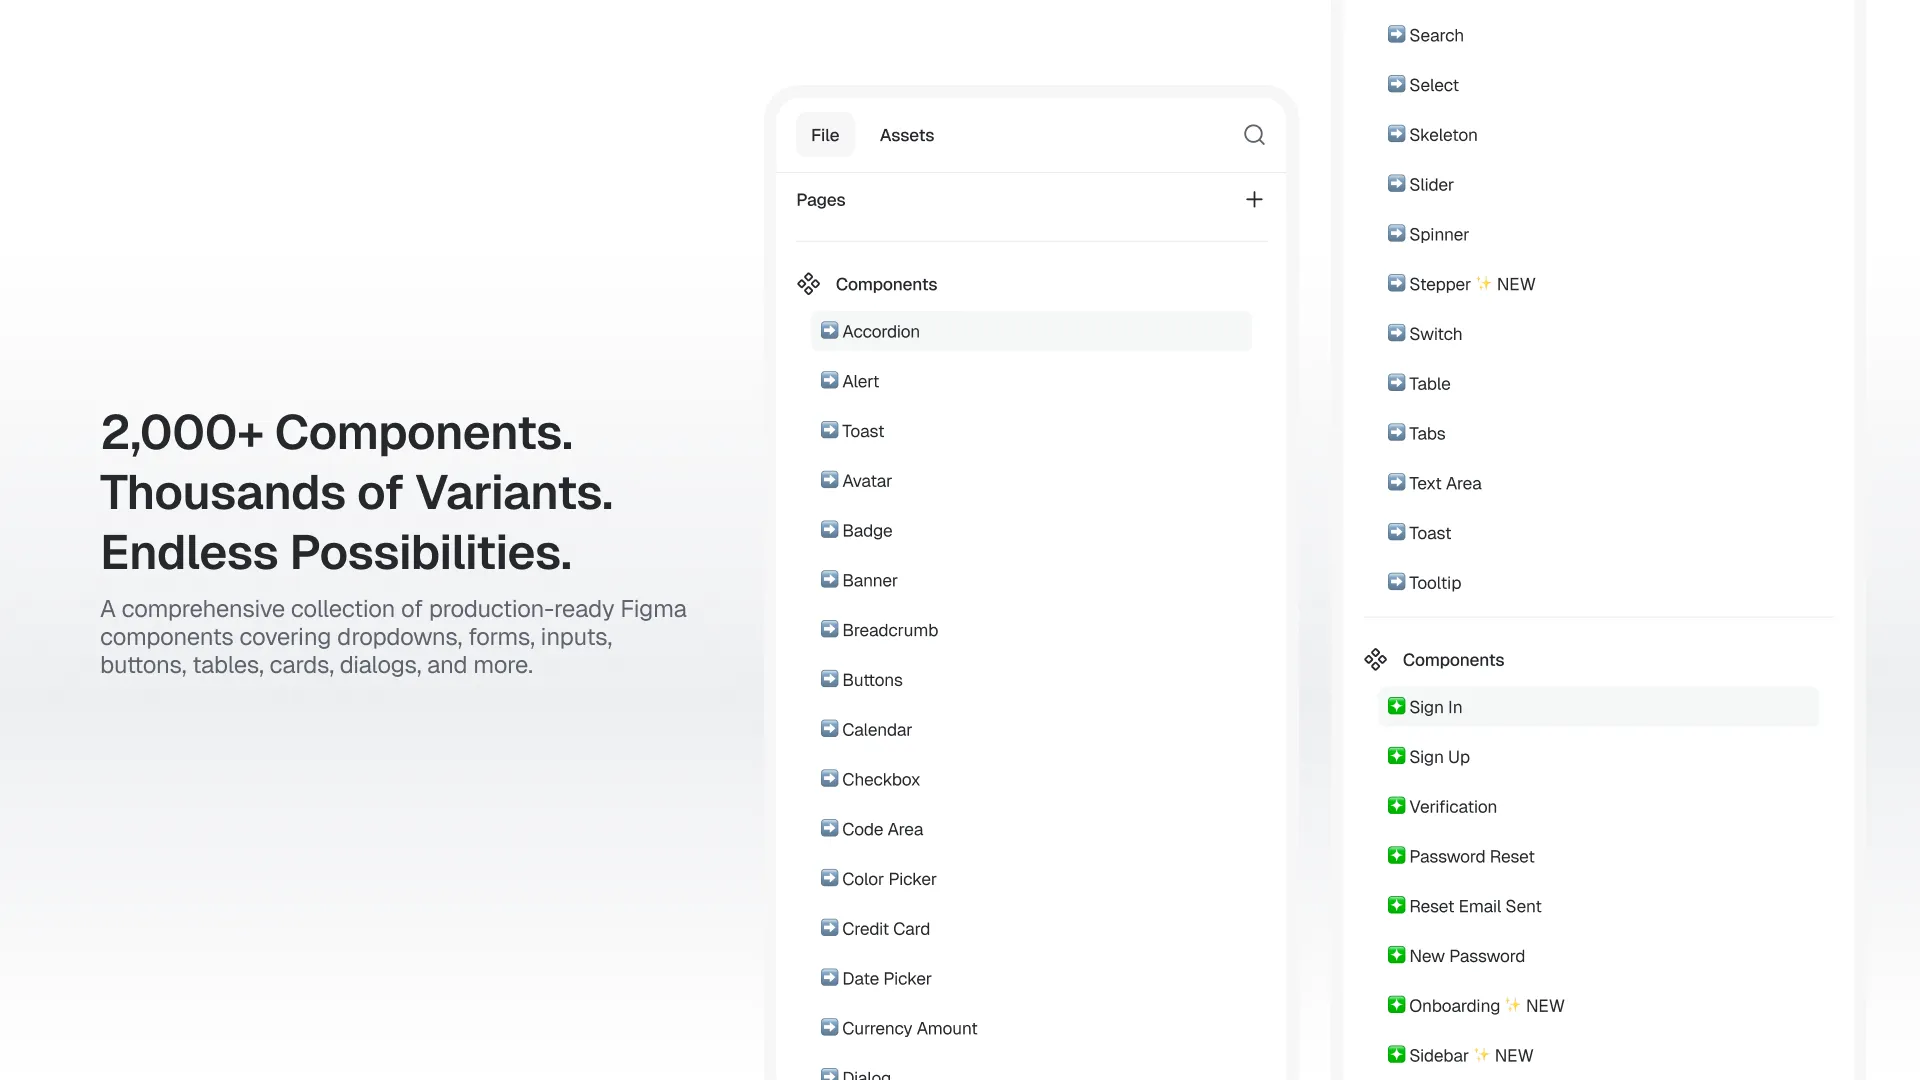Screen dimensions: 1920x1080
Task: Click the green icon beside Password Reset
Action: pyautogui.click(x=1396, y=856)
